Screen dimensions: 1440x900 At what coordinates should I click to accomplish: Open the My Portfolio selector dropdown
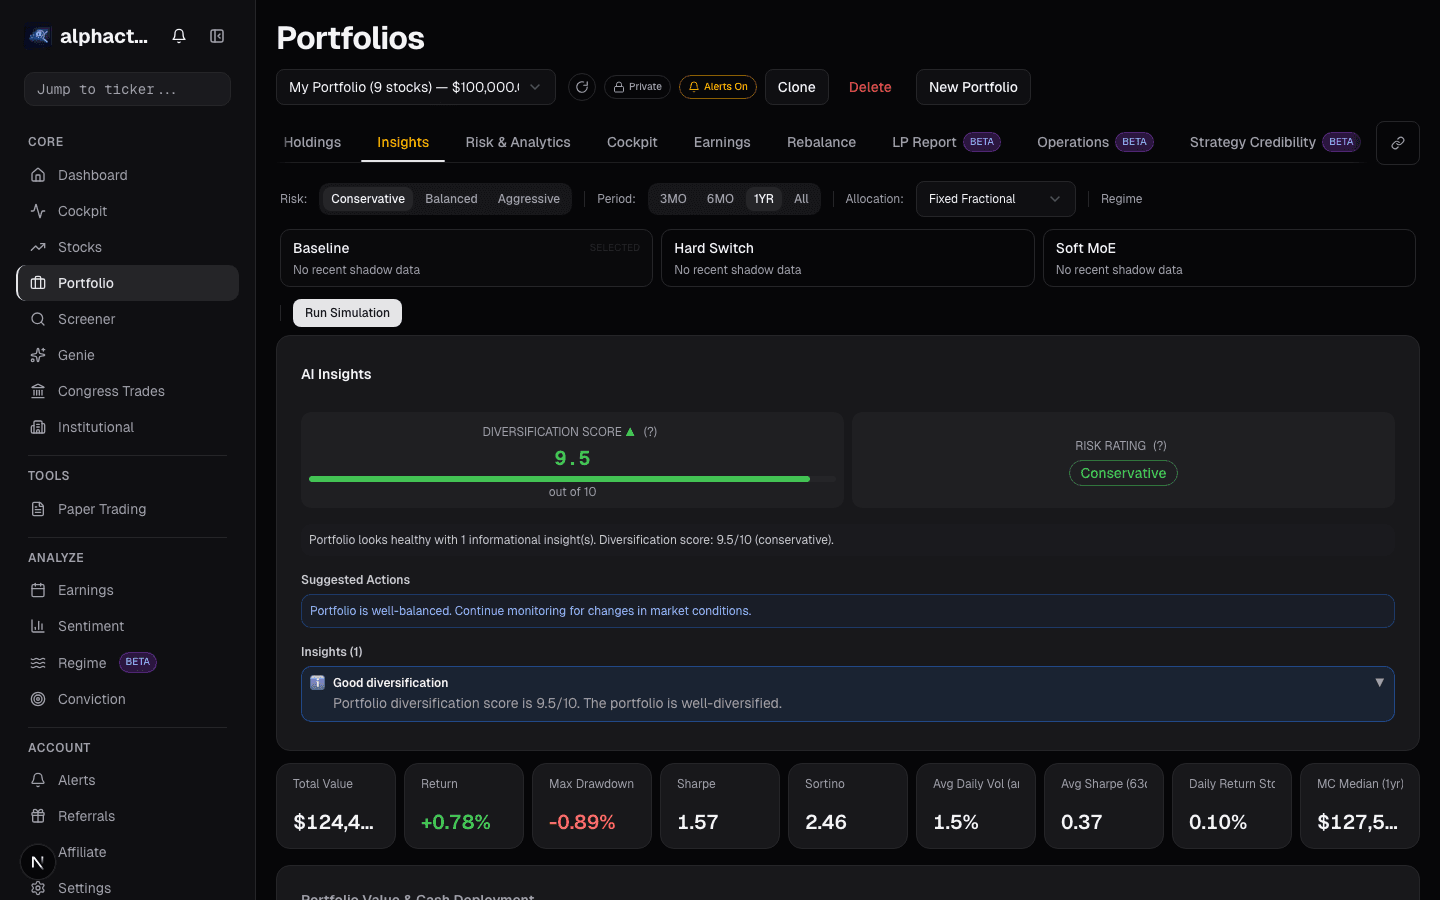coord(415,87)
